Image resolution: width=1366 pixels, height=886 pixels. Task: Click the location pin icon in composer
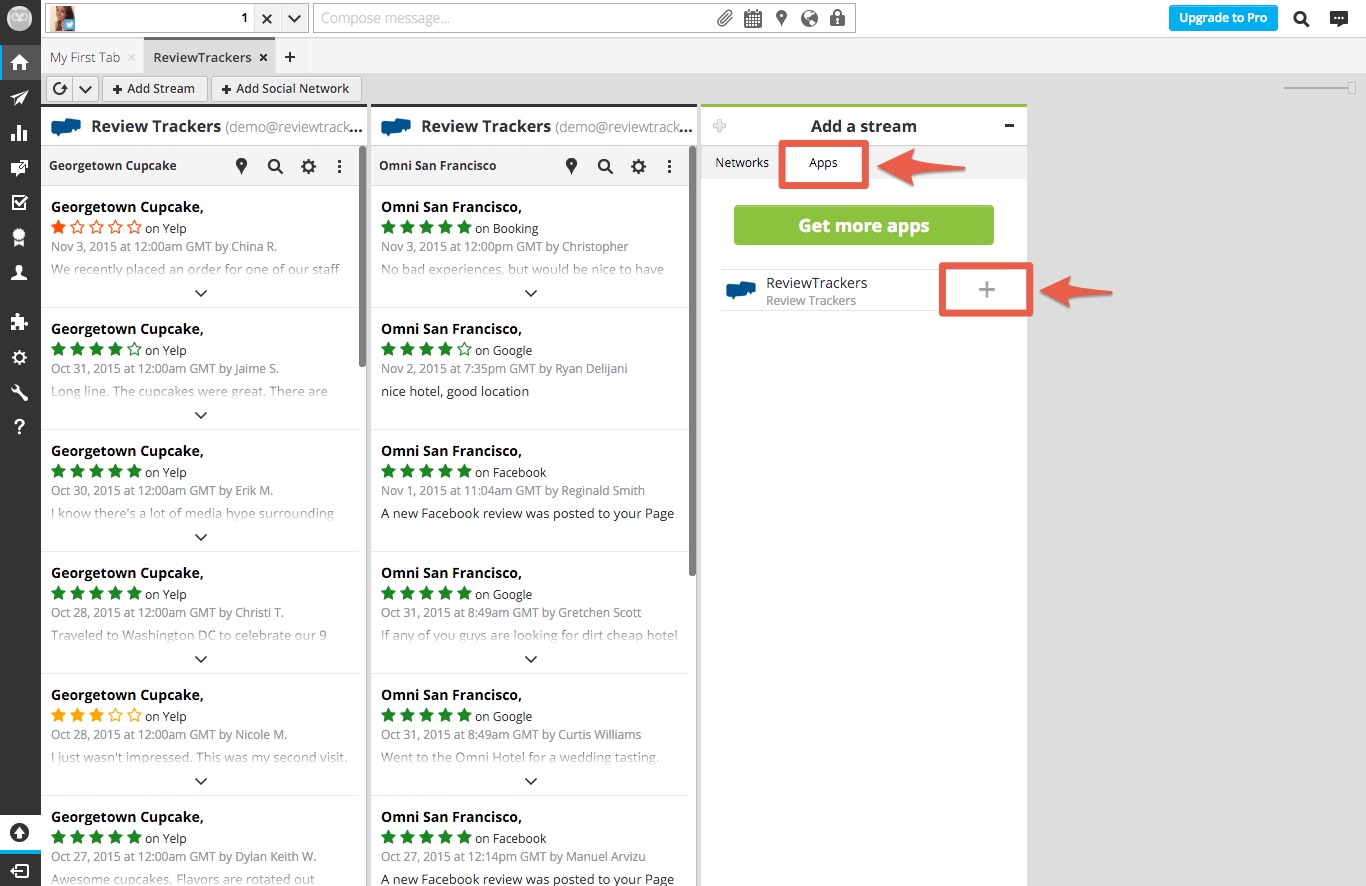pos(781,18)
